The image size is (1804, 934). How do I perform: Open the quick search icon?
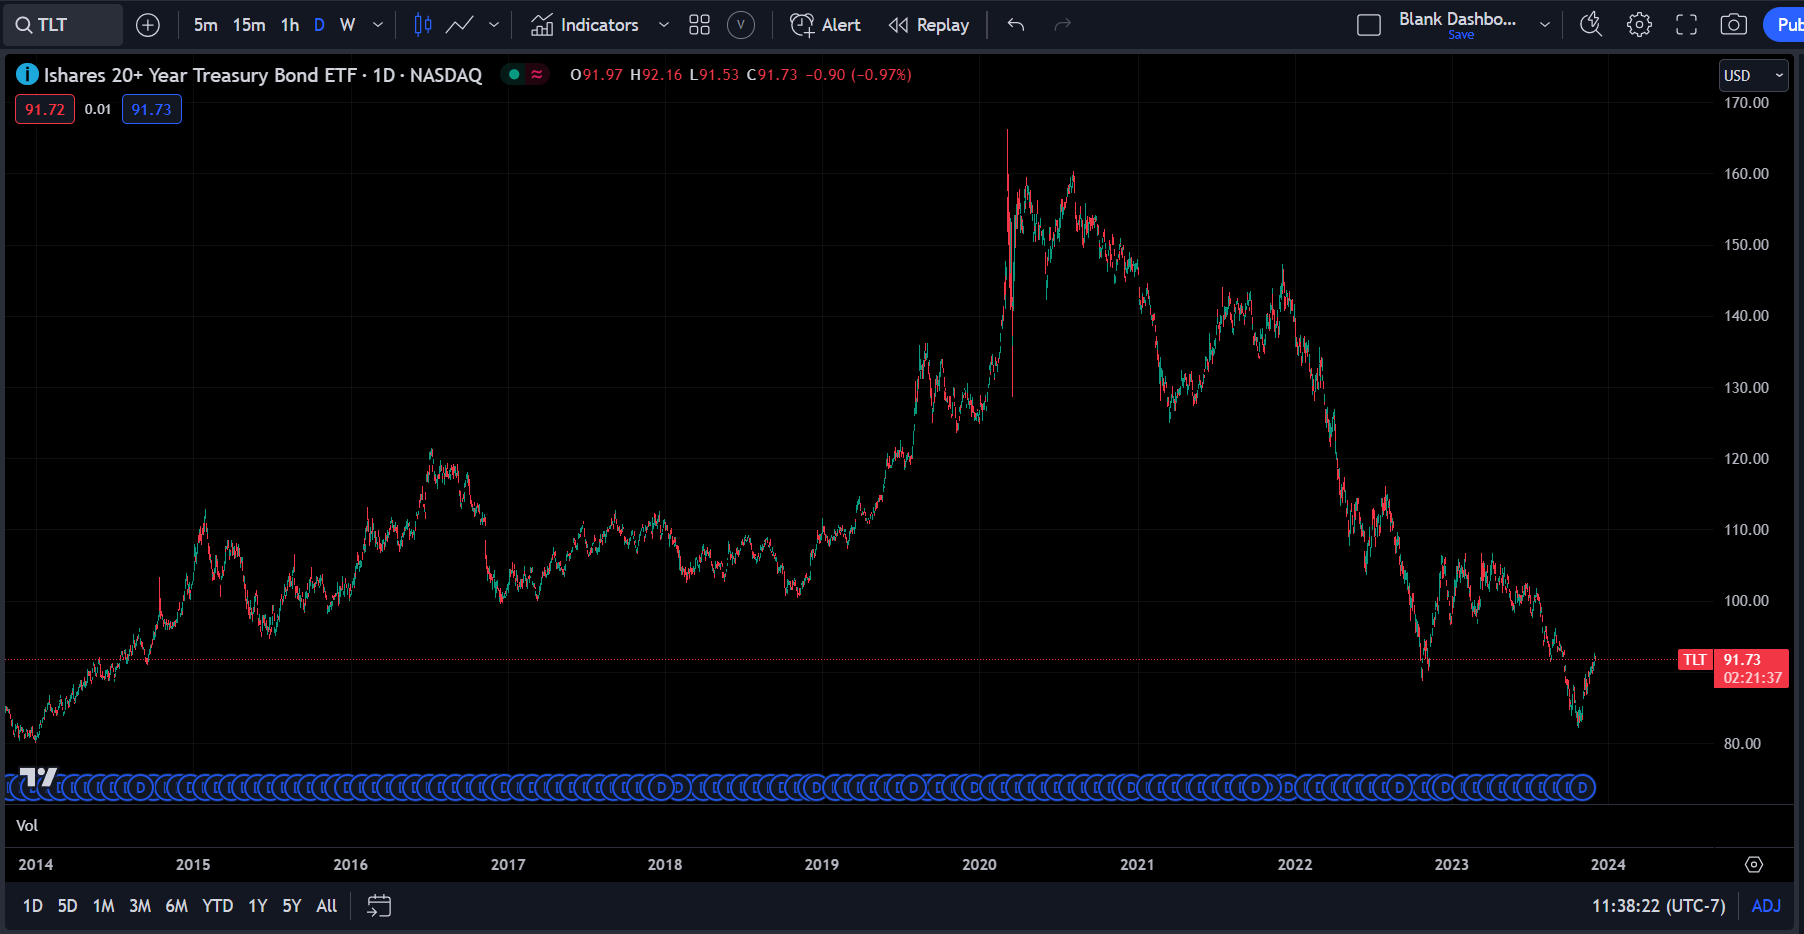pos(1591,25)
